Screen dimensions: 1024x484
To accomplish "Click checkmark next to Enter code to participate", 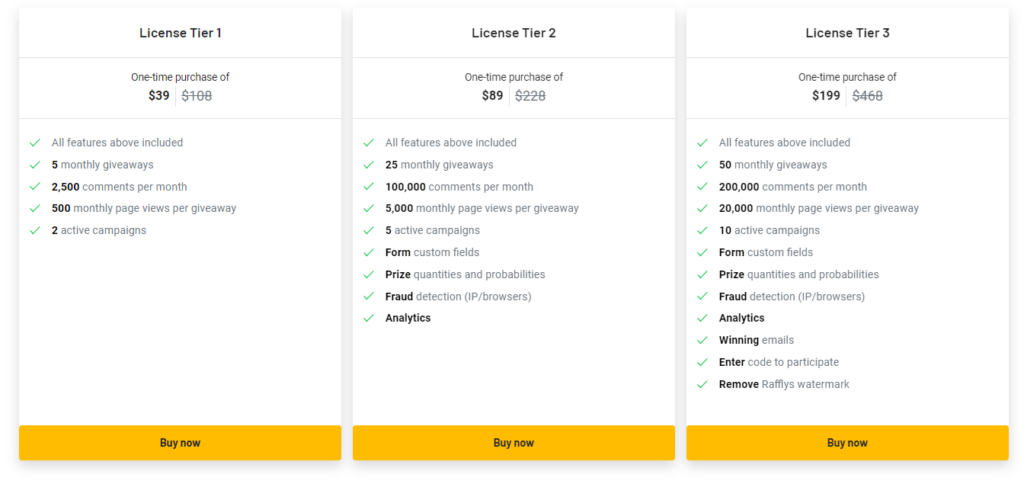I will click(703, 363).
